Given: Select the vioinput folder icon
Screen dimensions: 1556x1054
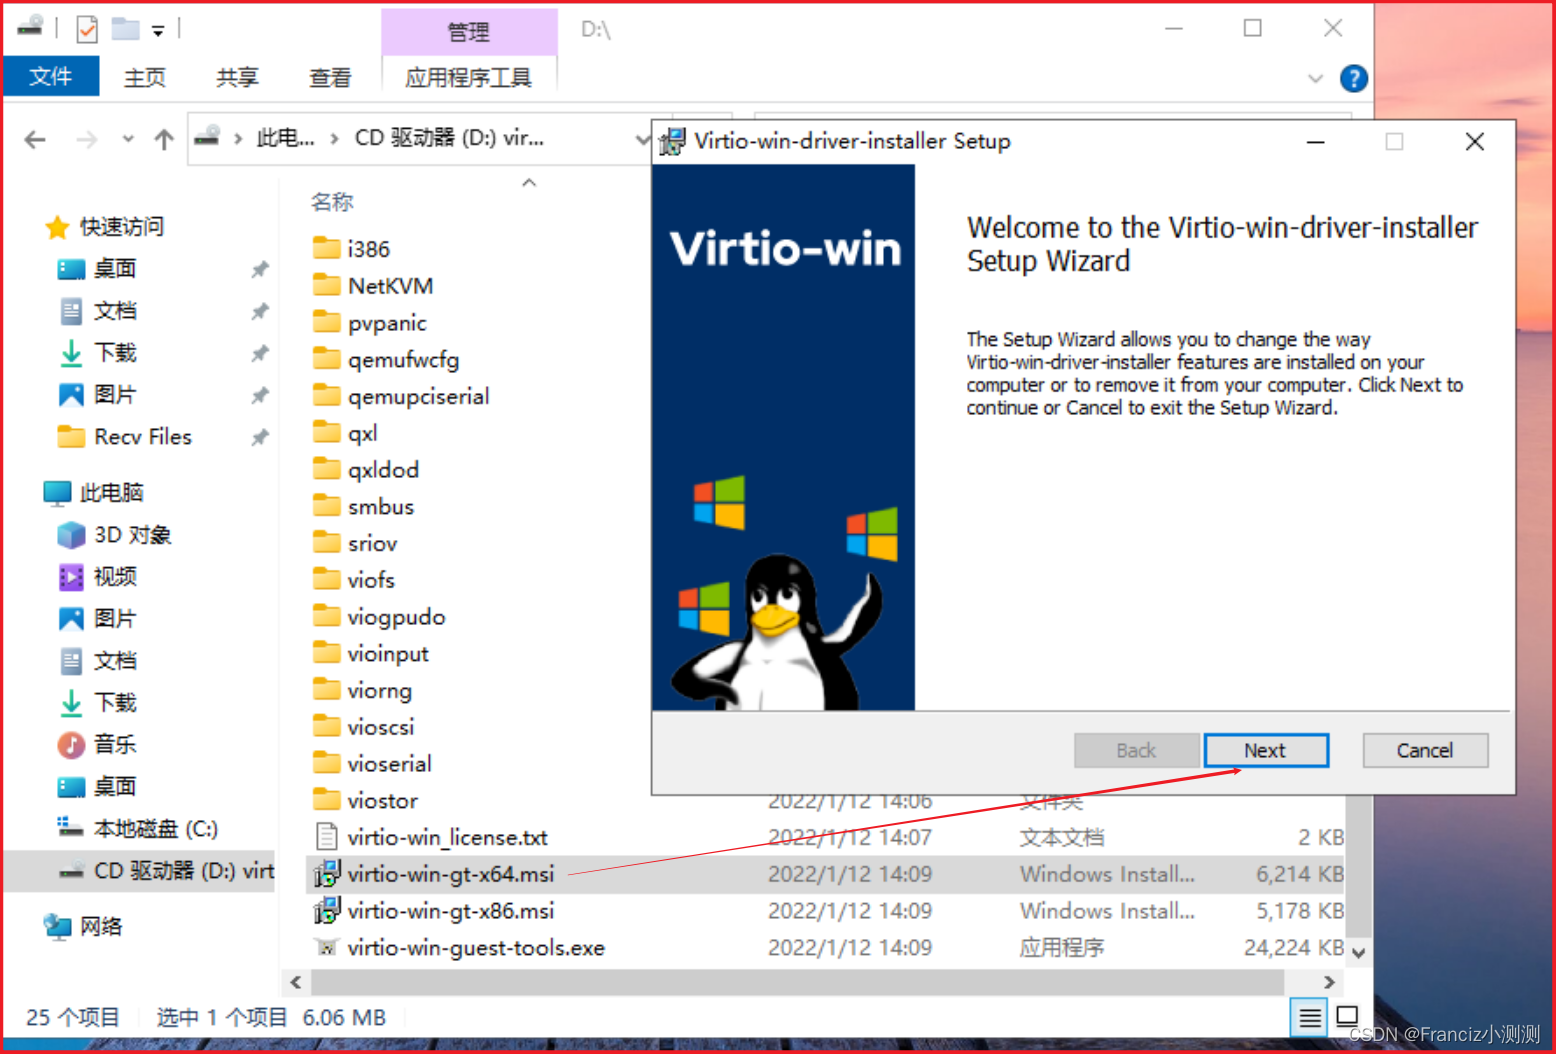Looking at the screenshot, I should 326,653.
